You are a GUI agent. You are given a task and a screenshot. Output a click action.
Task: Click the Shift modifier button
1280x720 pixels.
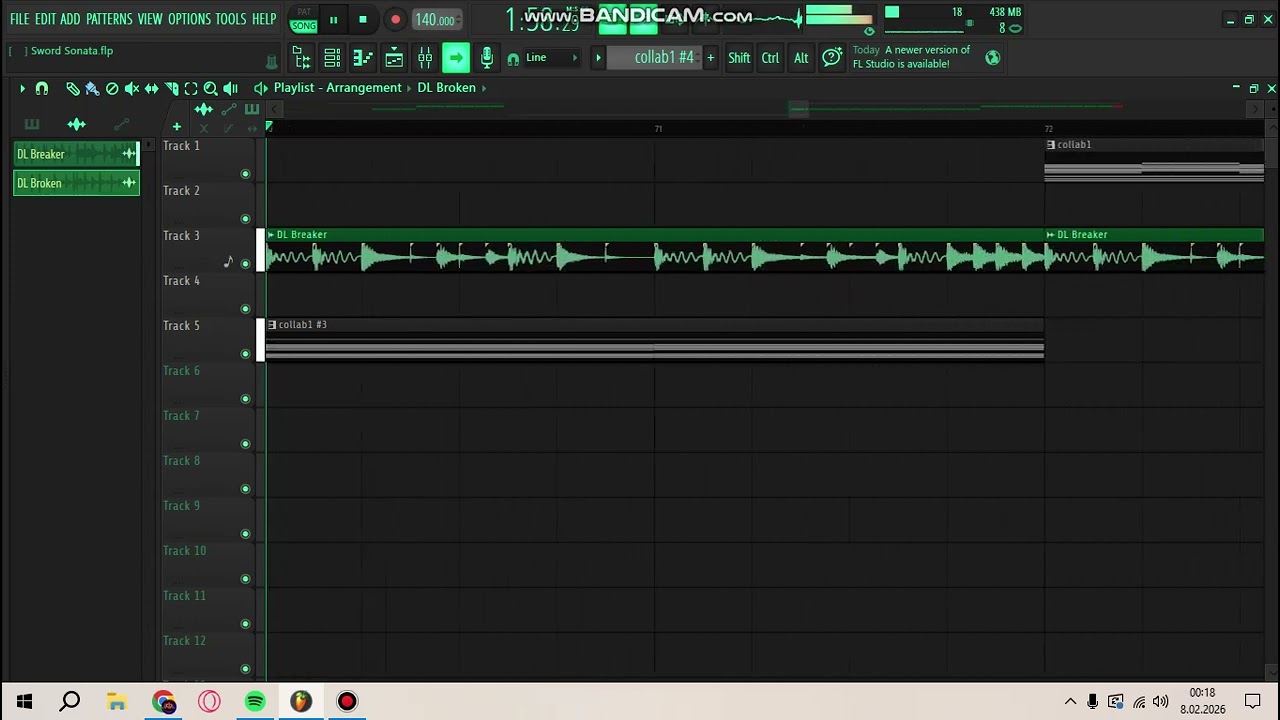pyautogui.click(x=739, y=58)
